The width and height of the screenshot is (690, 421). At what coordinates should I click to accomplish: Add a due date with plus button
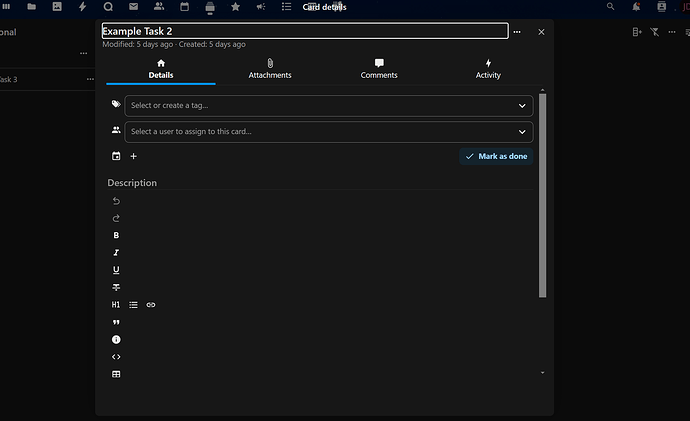click(134, 156)
